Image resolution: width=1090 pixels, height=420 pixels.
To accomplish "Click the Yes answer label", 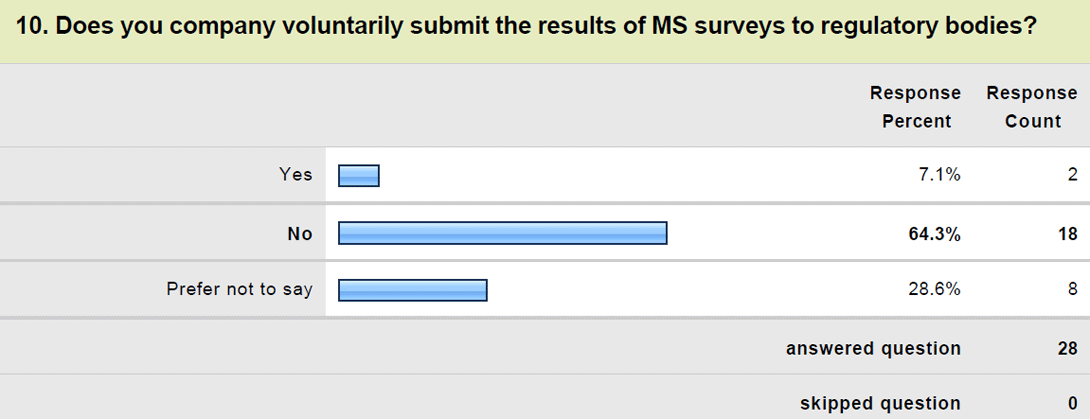I will [296, 175].
